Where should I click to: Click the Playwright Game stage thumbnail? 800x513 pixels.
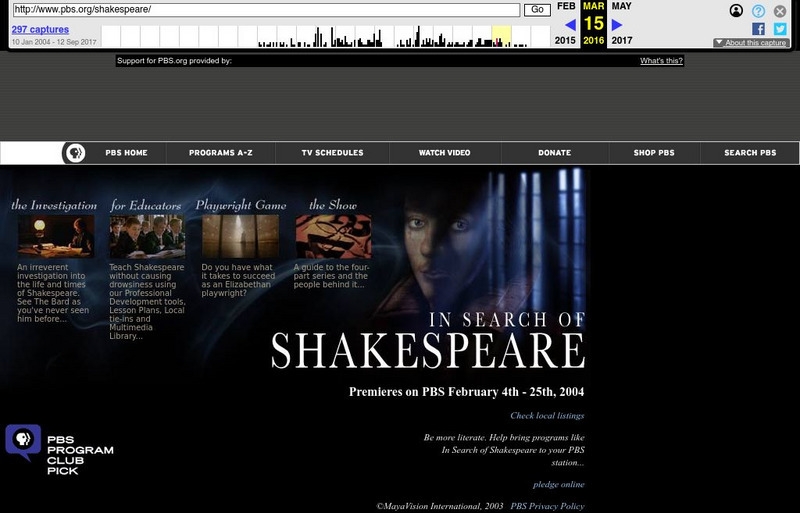pyautogui.click(x=240, y=236)
